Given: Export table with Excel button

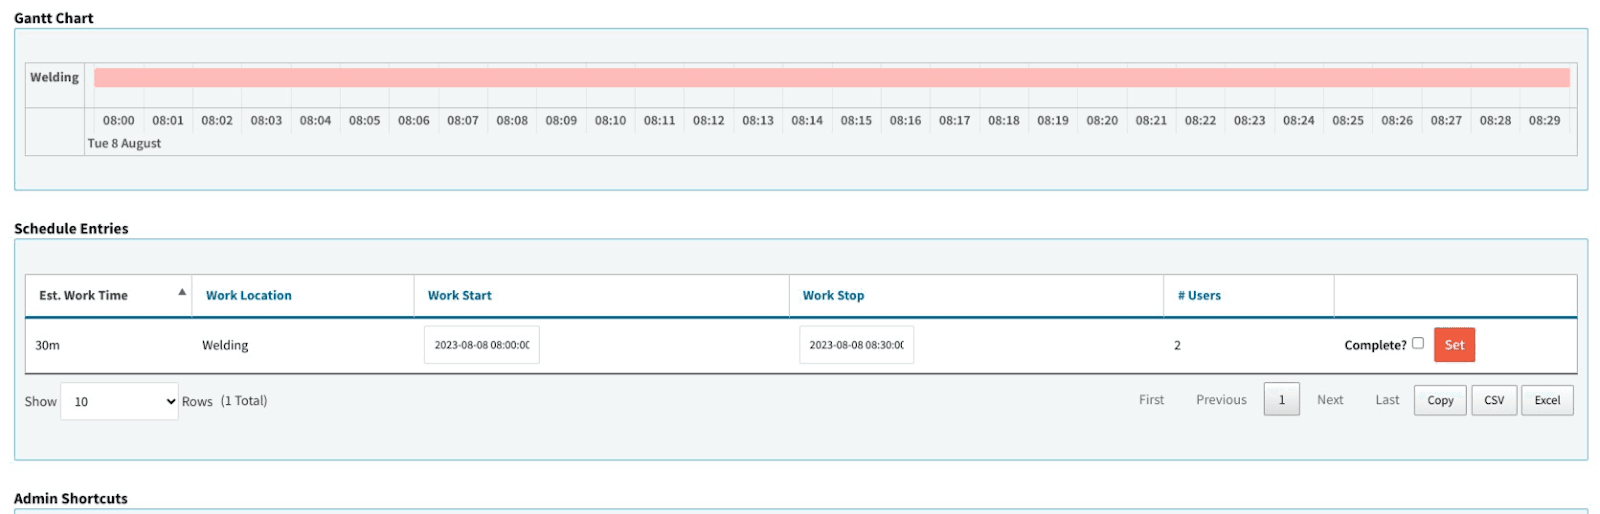Looking at the screenshot, I should pyautogui.click(x=1547, y=400).
